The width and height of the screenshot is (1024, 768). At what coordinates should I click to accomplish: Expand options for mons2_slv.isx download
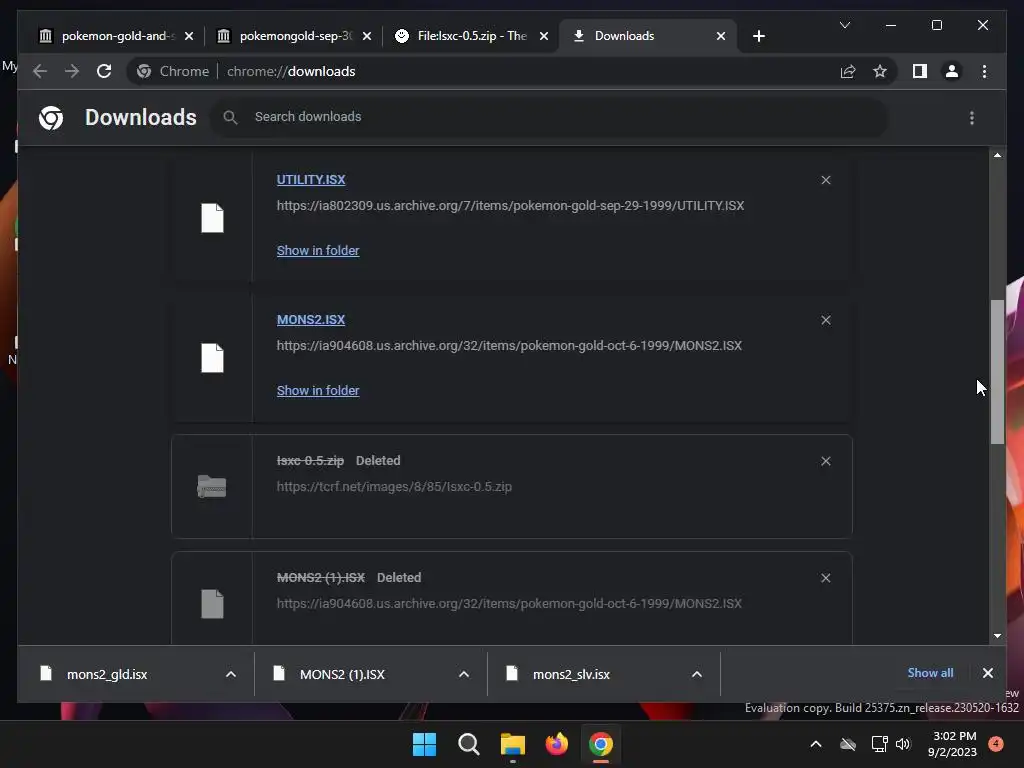[697, 674]
